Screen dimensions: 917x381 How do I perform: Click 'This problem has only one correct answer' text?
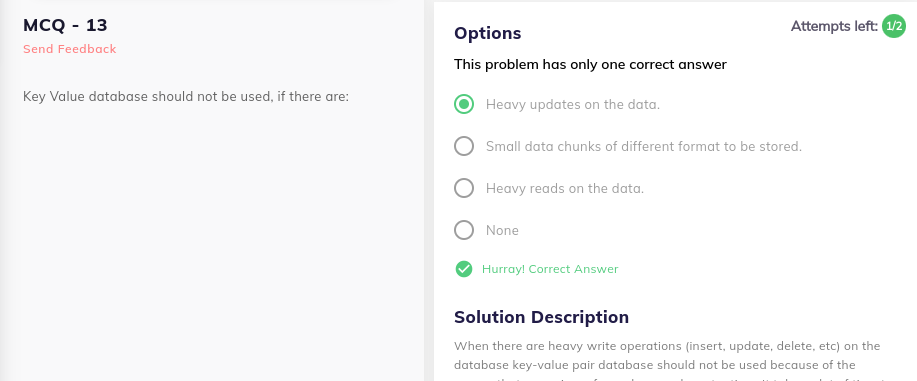(x=590, y=64)
